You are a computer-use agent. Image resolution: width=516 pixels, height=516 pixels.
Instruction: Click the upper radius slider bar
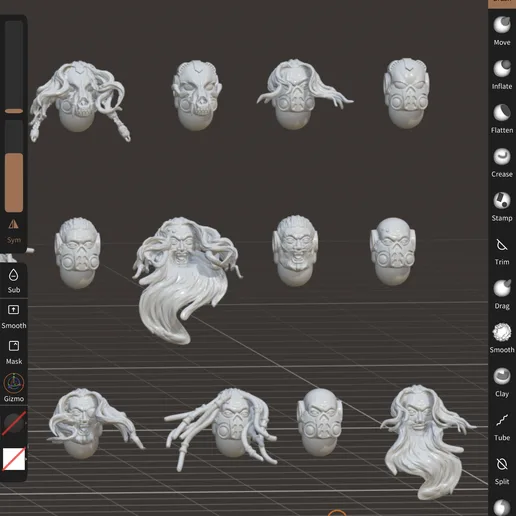click(x=14, y=67)
